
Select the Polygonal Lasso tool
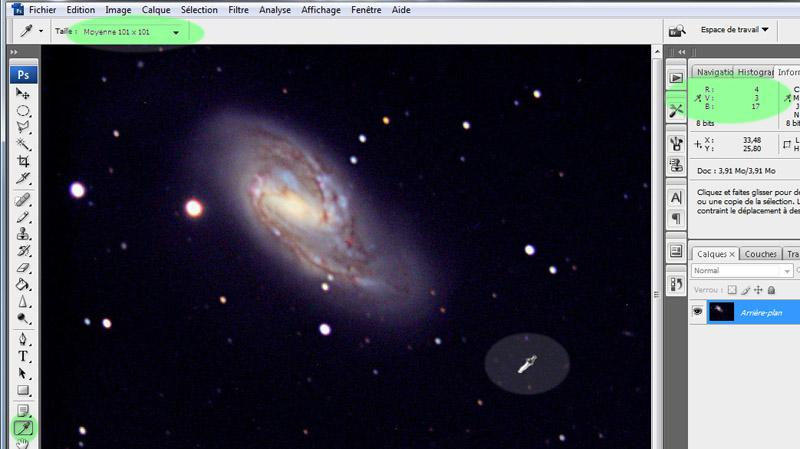[22, 127]
